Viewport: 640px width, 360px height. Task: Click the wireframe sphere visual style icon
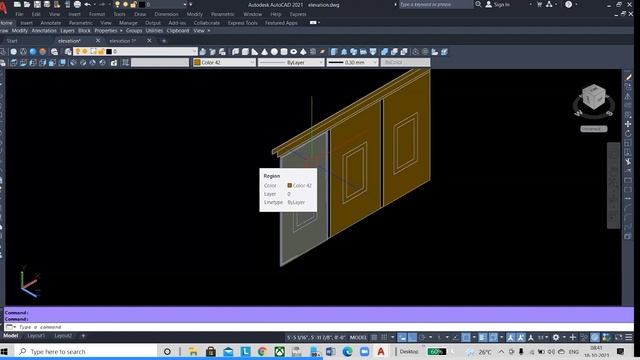point(23,52)
